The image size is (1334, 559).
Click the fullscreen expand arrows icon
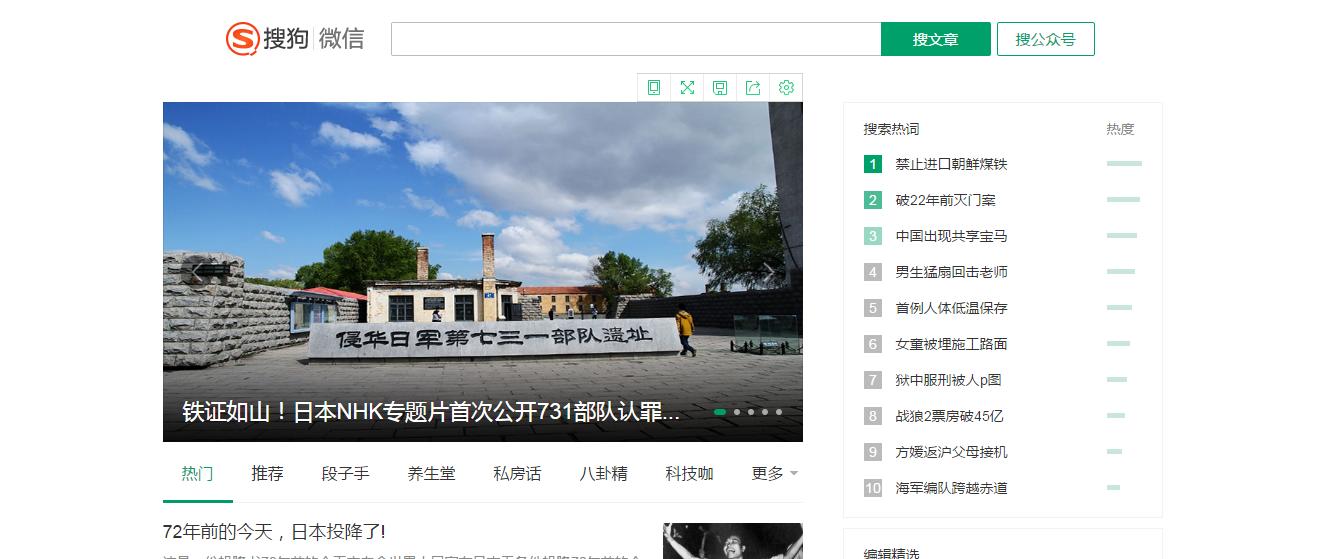(x=687, y=88)
